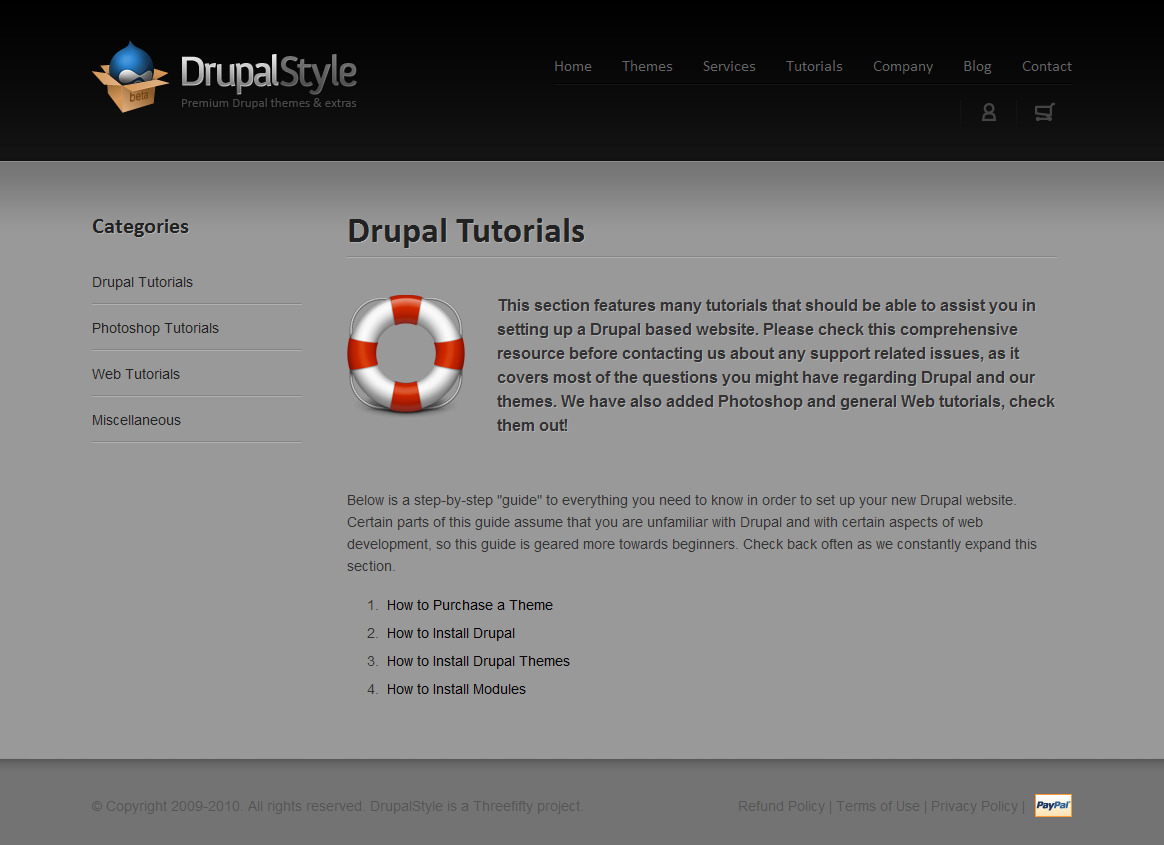The height and width of the screenshot is (845, 1164).
Task: Click the lifebuoy support image
Action: coord(406,353)
